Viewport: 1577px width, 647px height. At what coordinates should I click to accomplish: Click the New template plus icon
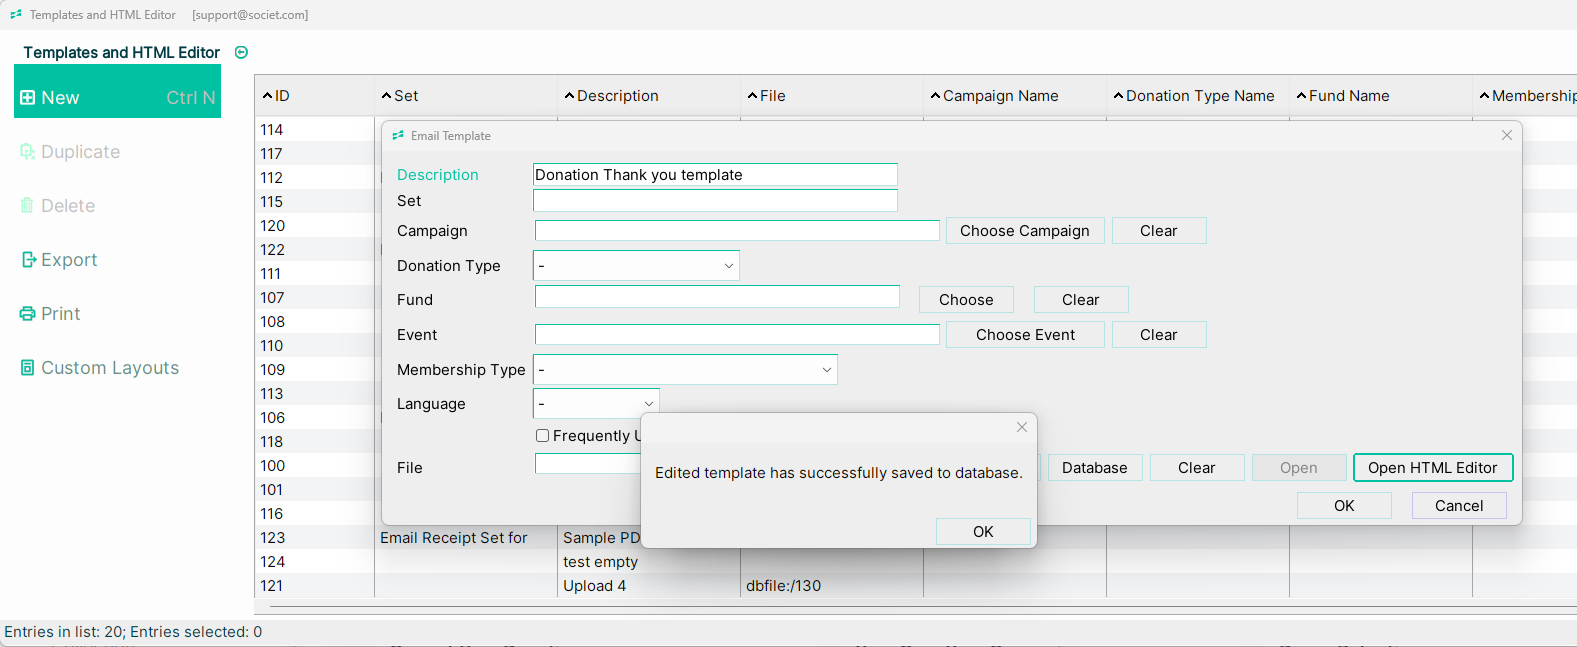point(28,98)
